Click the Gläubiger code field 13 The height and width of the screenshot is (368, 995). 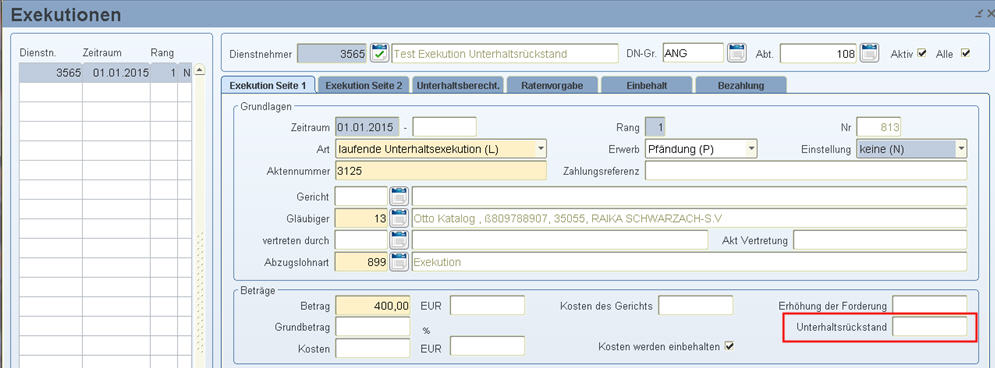(361, 218)
